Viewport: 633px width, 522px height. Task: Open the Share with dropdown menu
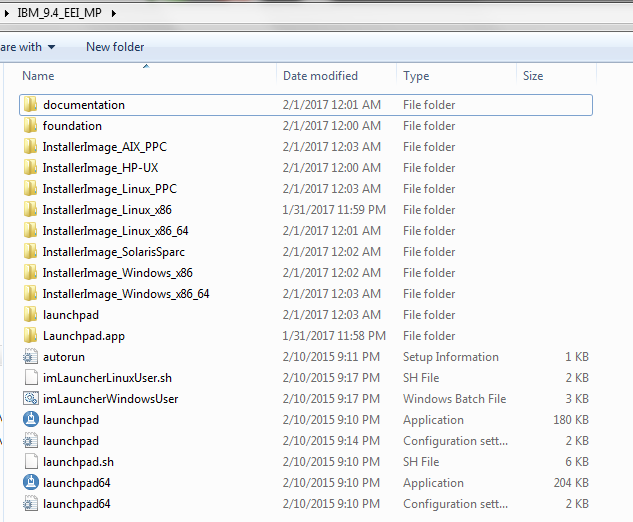(x=27, y=47)
